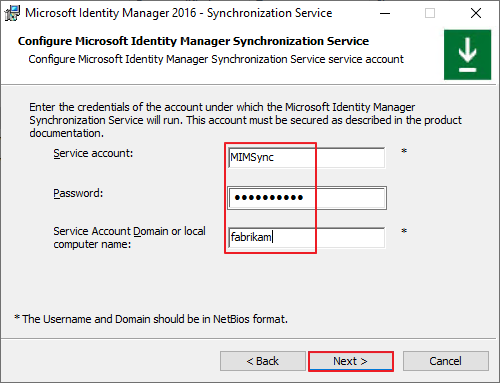This screenshot has height=383, width=500.
Task: Cancel the Synchronization Service setup
Action: pos(446,361)
